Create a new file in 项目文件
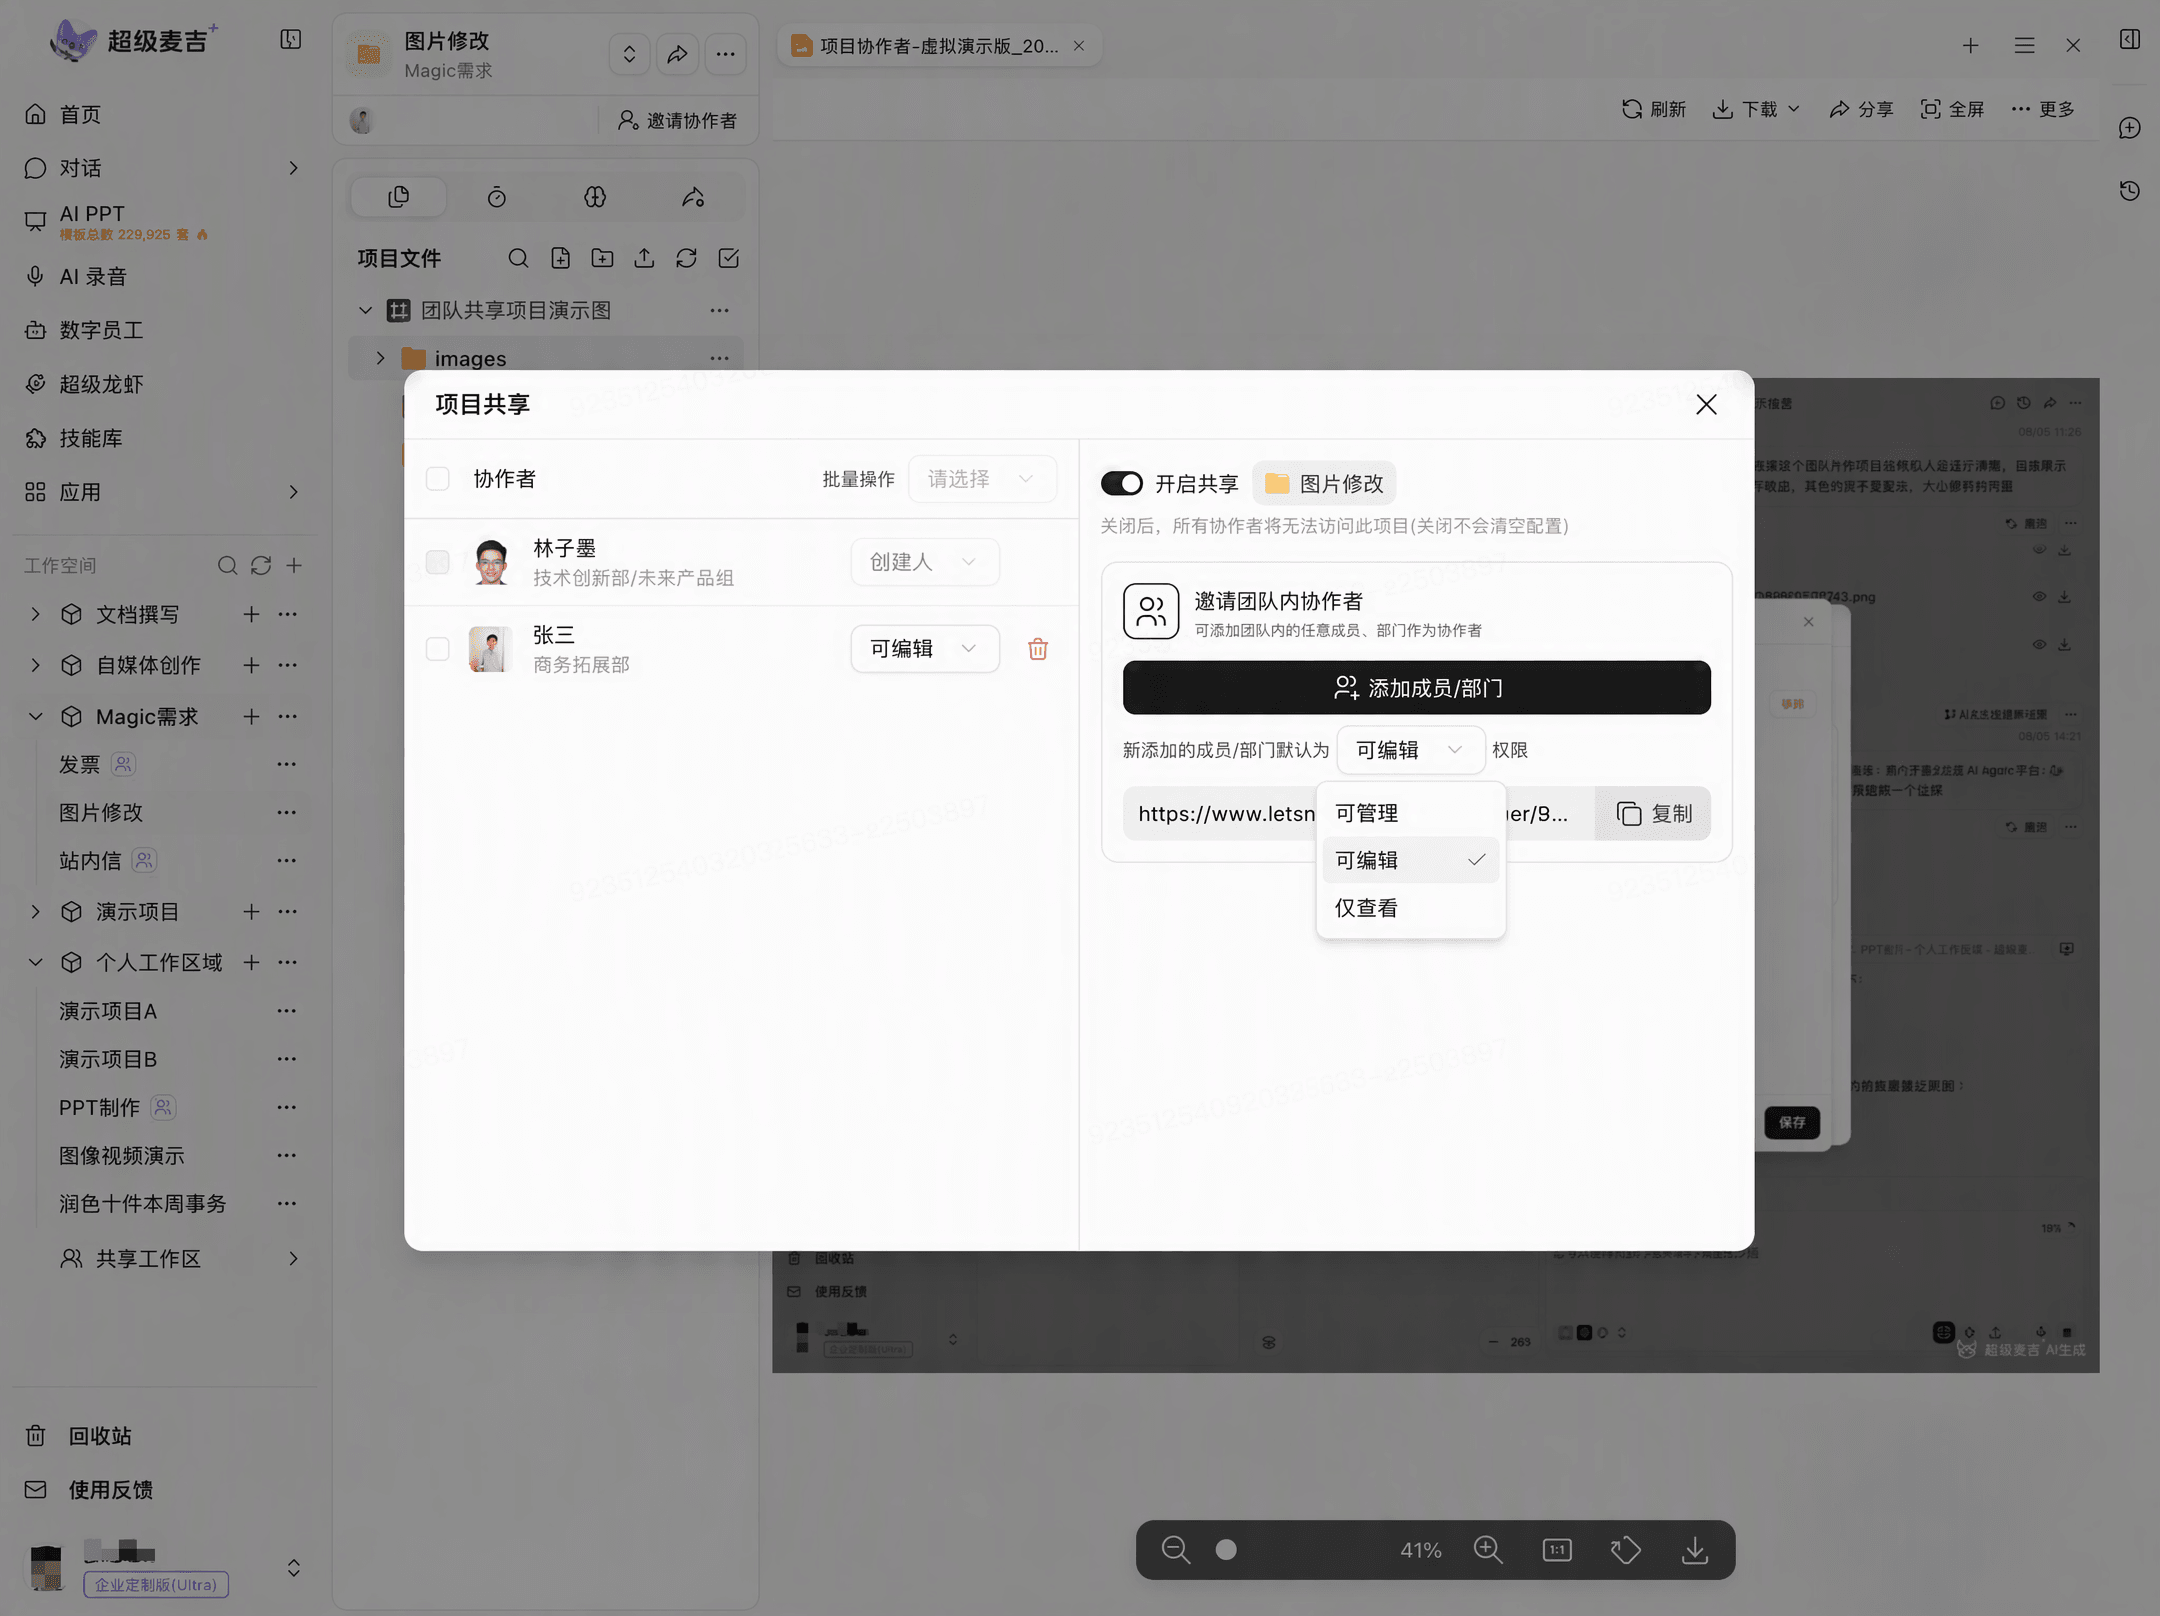The height and width of the screenshot is (1616, 2160). (x=560, y=258)
